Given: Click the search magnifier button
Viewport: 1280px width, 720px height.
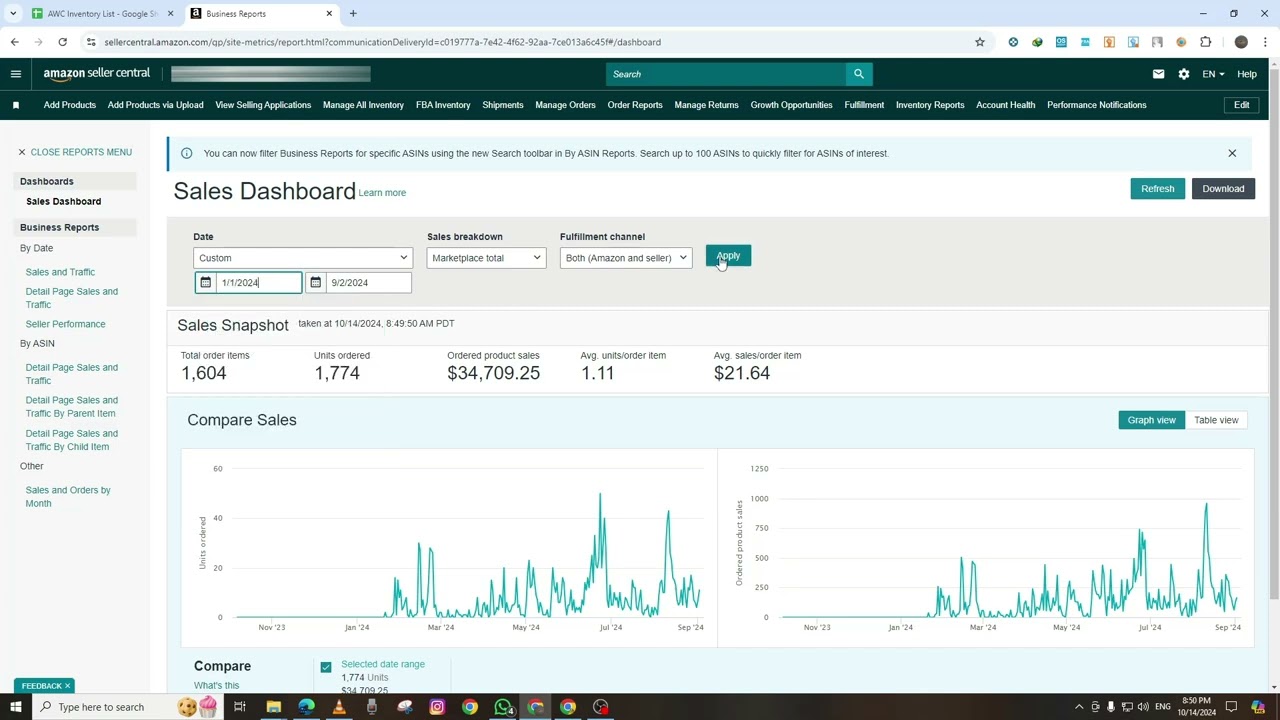Looking at the screenshot, I should pos(859,74).
